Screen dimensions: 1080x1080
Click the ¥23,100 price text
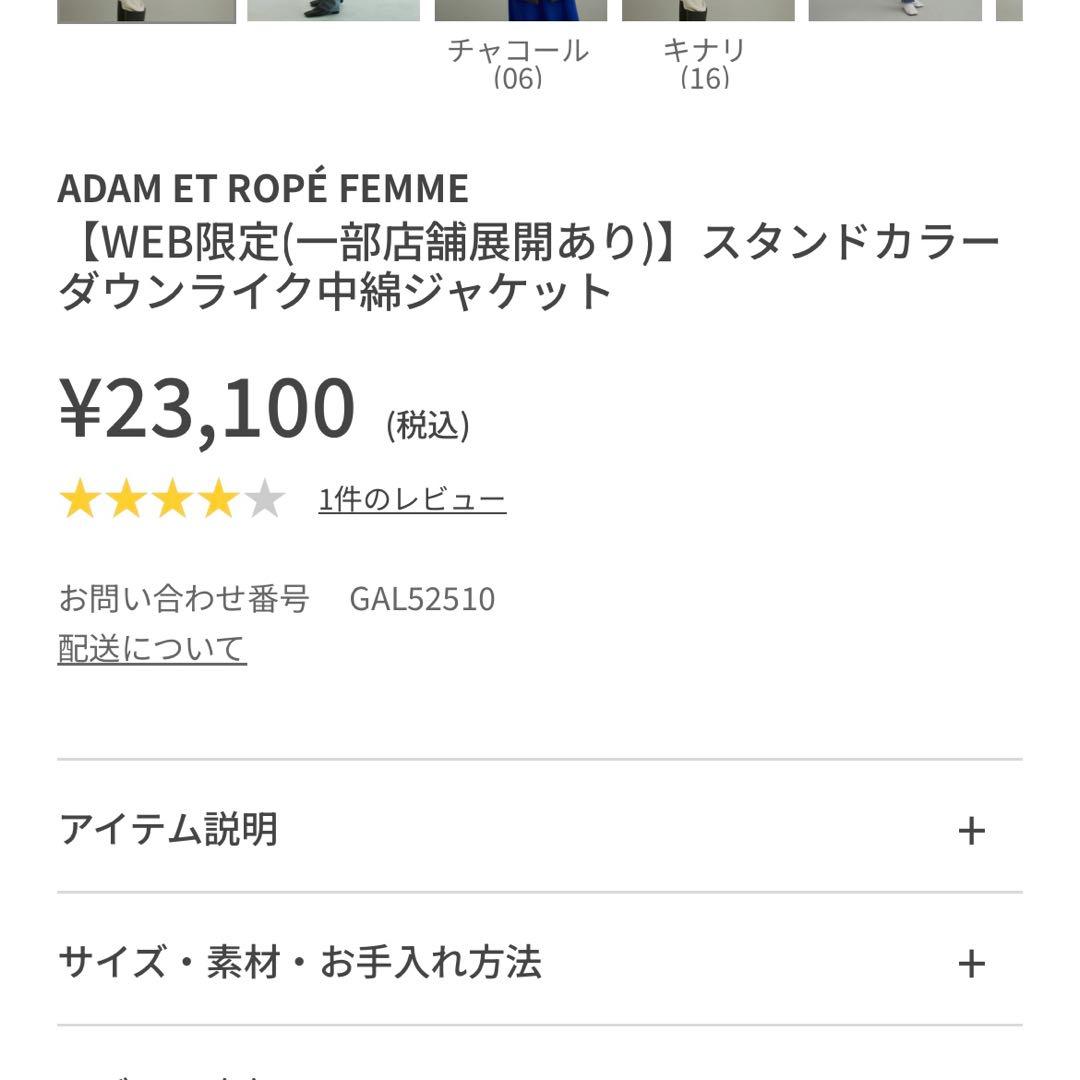[207, 408]
